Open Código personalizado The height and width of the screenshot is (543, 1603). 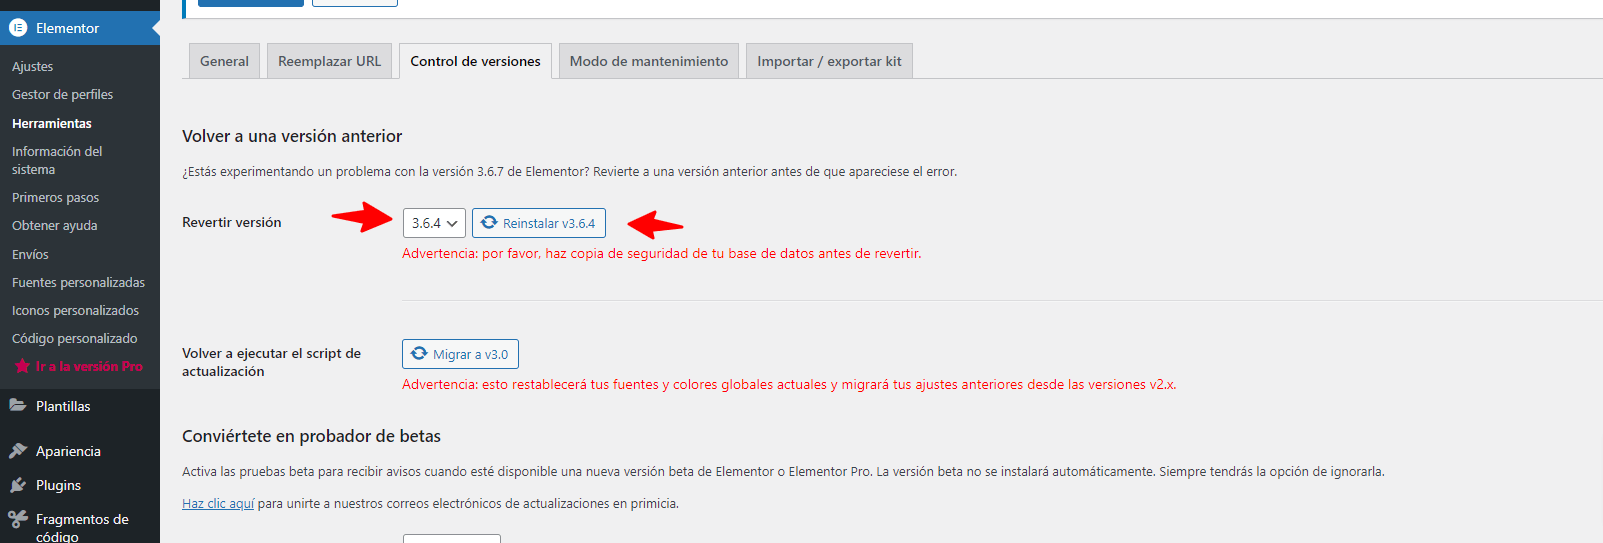click(75, 338)
